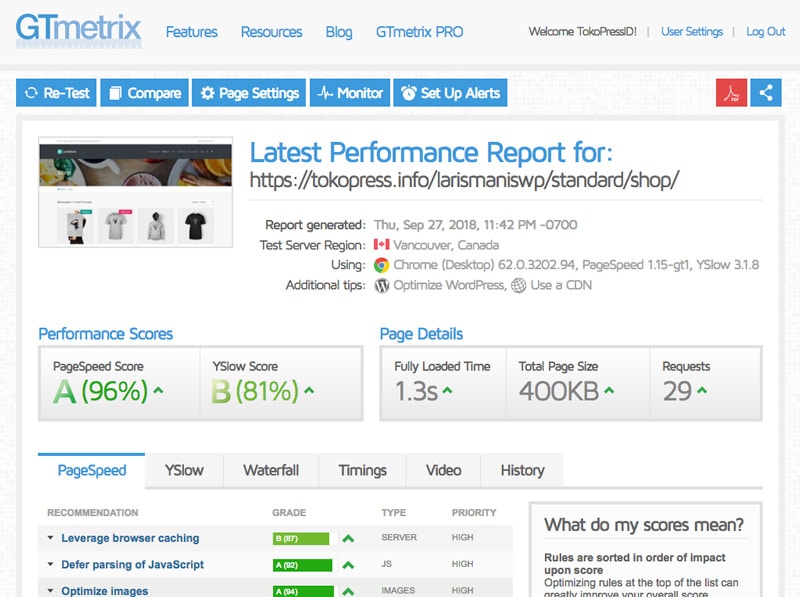
Task: Click the What do my scores mean heading
Action: 644,525
